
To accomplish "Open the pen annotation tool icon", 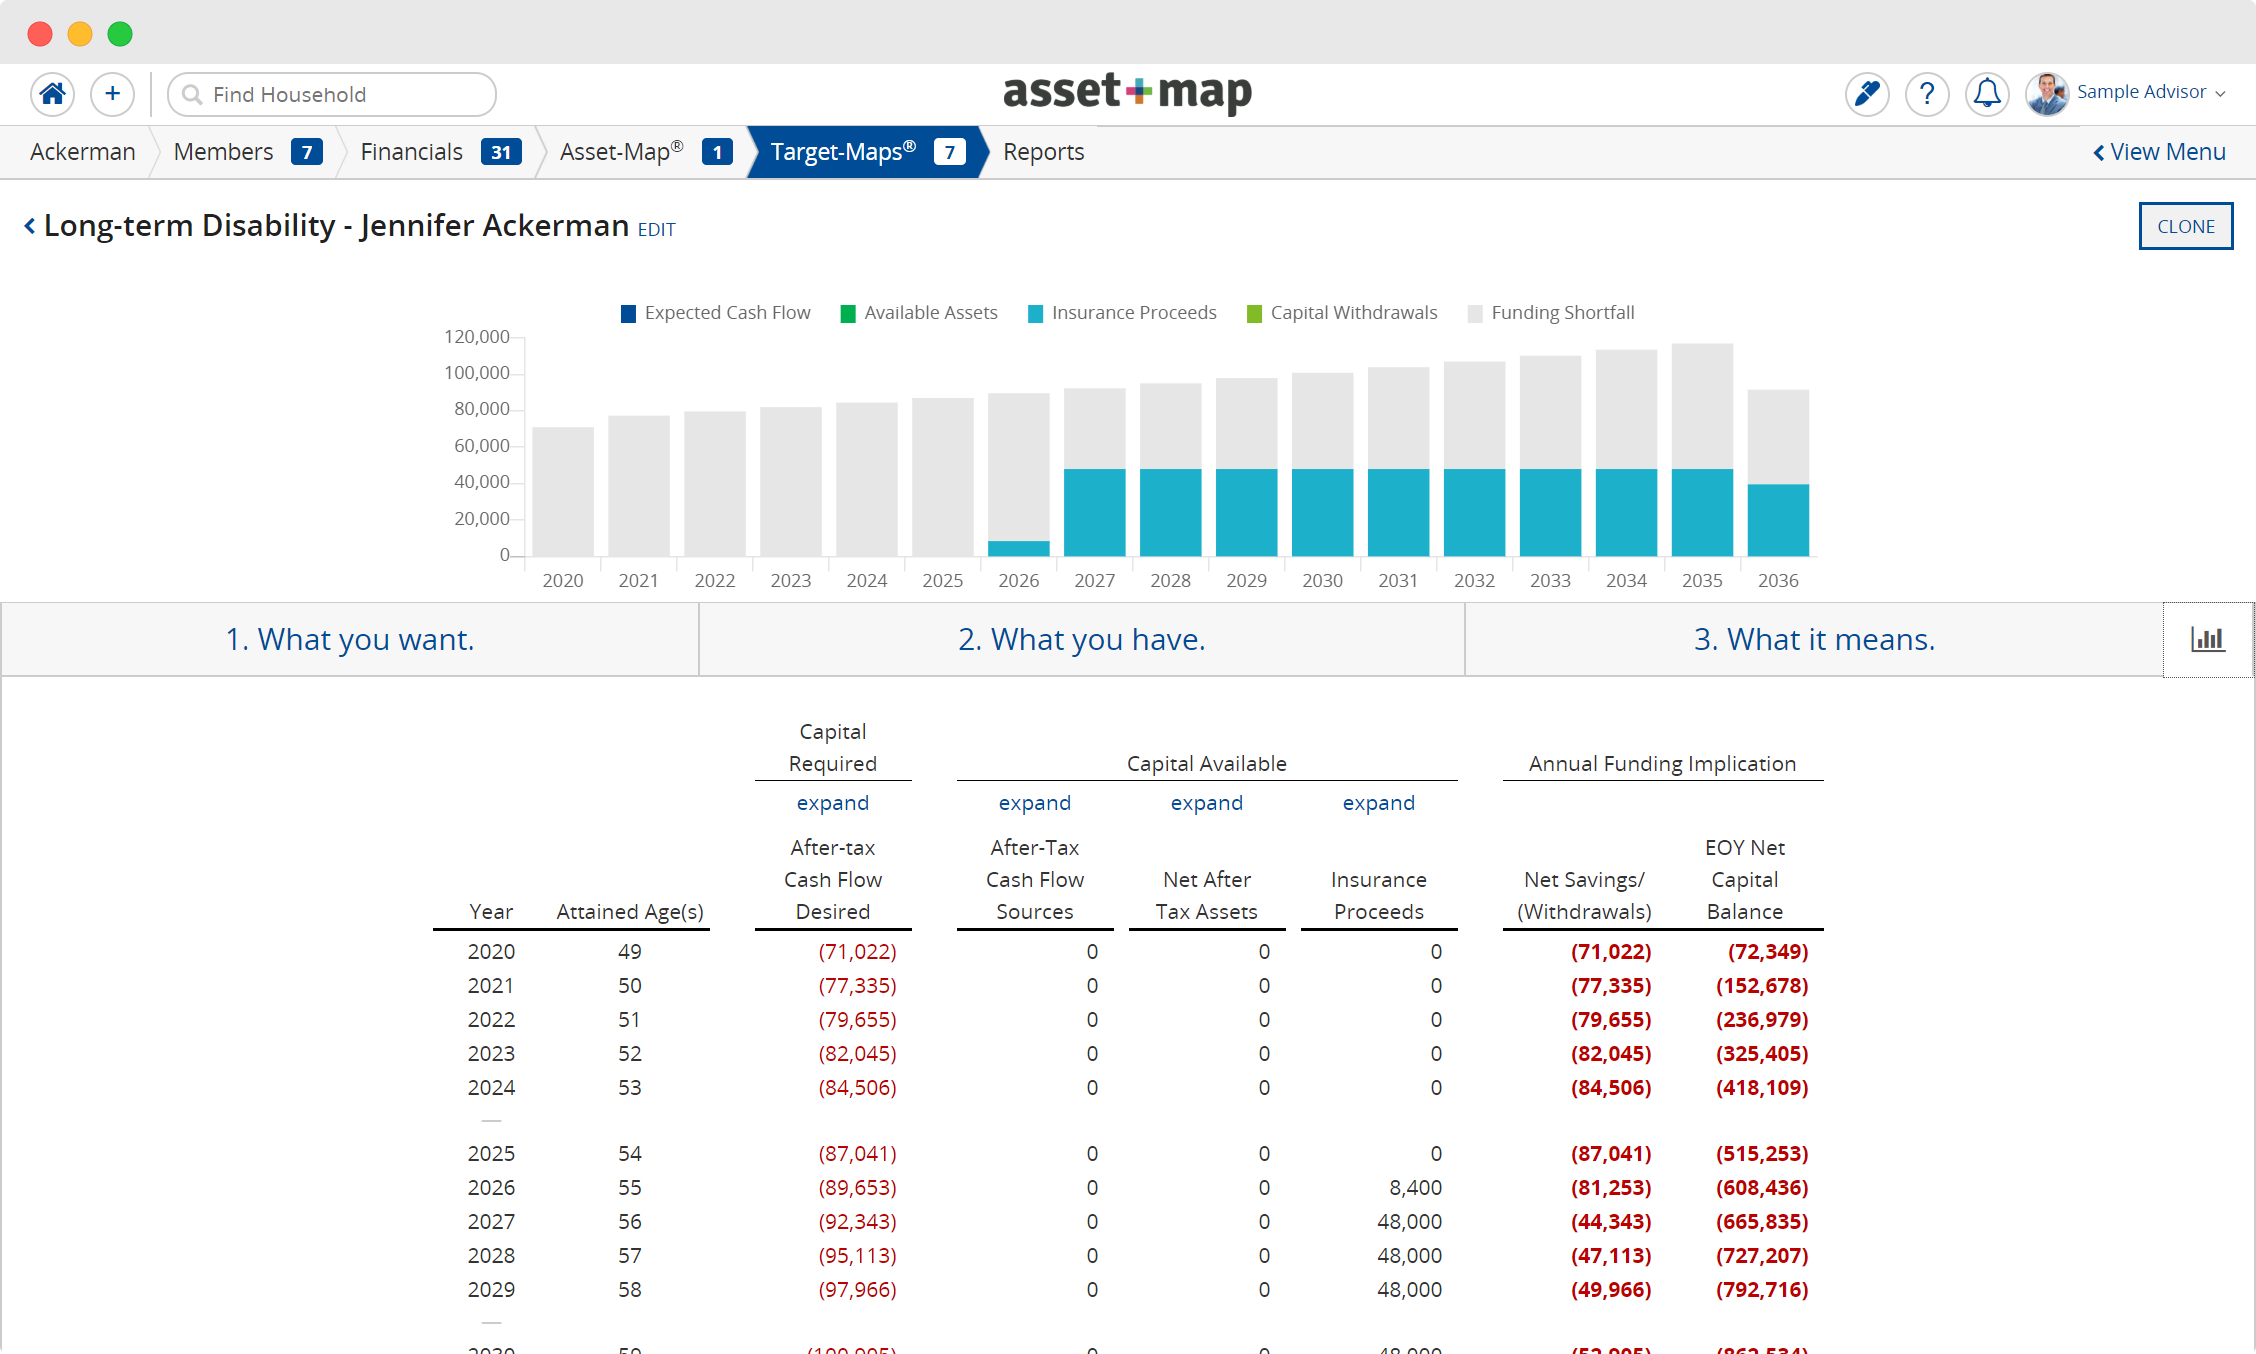I will tap(1866, 94).
